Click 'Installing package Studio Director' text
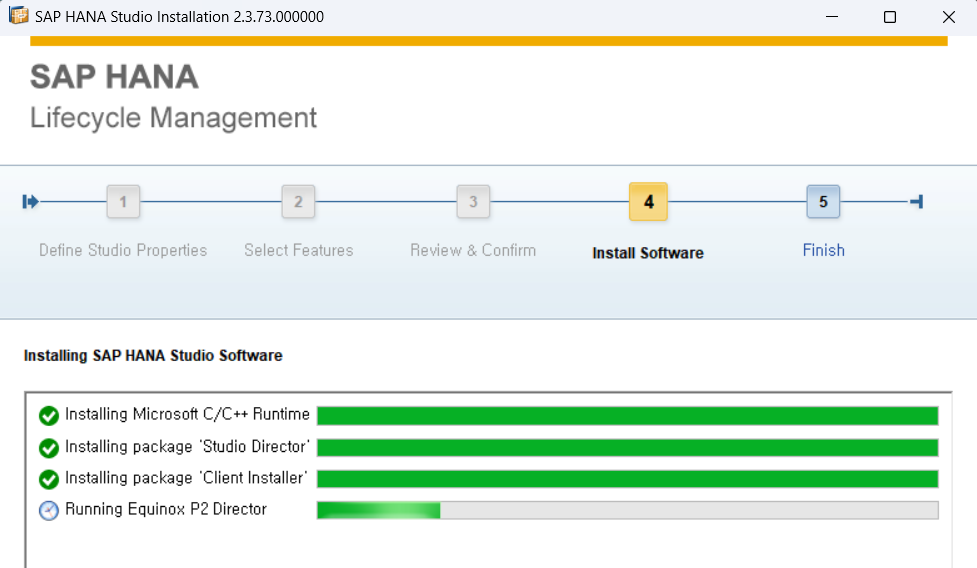This screenshot has width=977, height=568. [x=187, y=447]
